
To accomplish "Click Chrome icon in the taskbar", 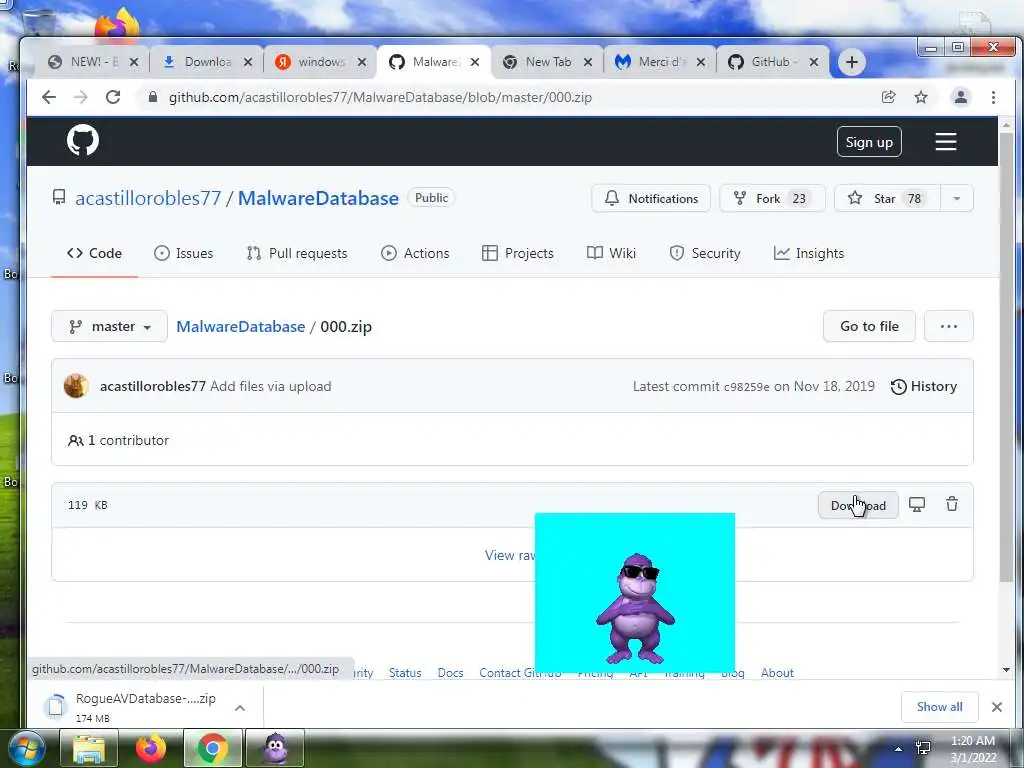I will point(212,749).
